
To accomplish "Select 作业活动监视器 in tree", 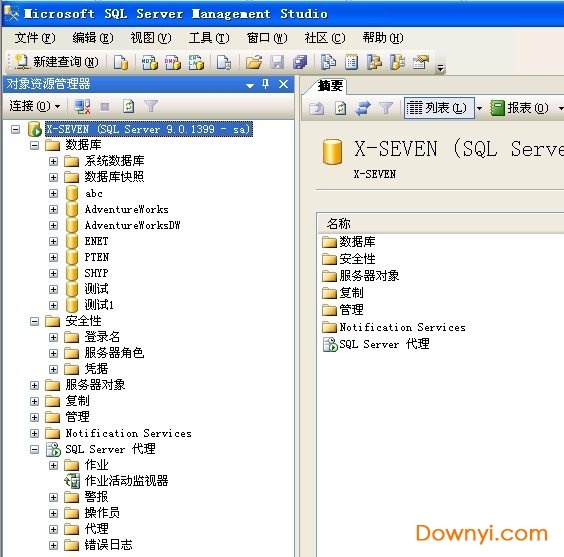I will click(x=126, y=481).
